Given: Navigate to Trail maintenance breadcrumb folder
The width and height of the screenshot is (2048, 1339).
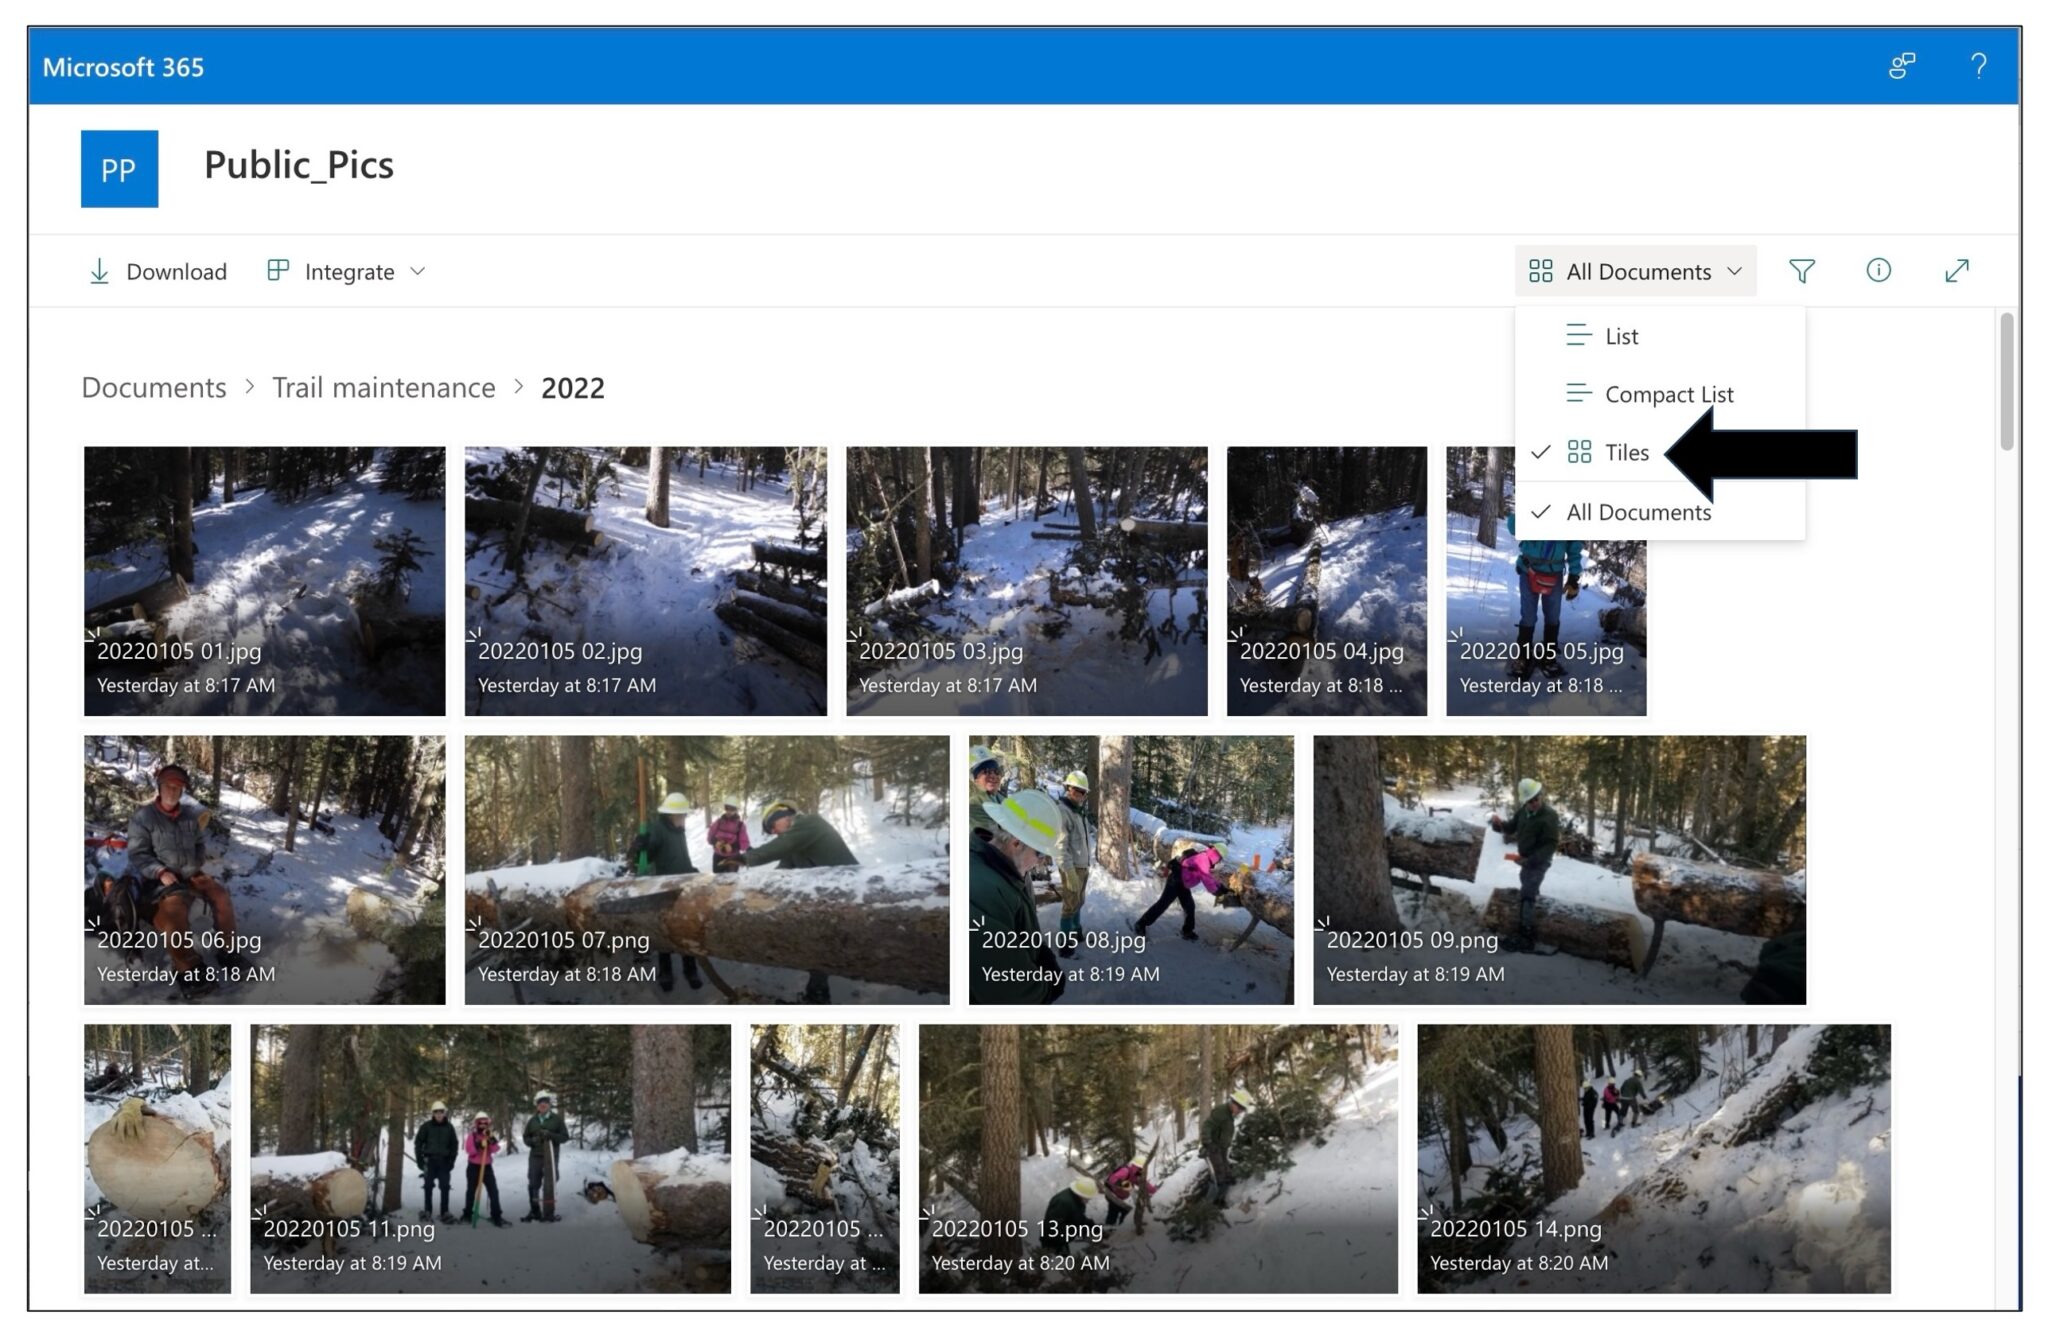Looking at the screenshot, I should click(x=383, y=388).
